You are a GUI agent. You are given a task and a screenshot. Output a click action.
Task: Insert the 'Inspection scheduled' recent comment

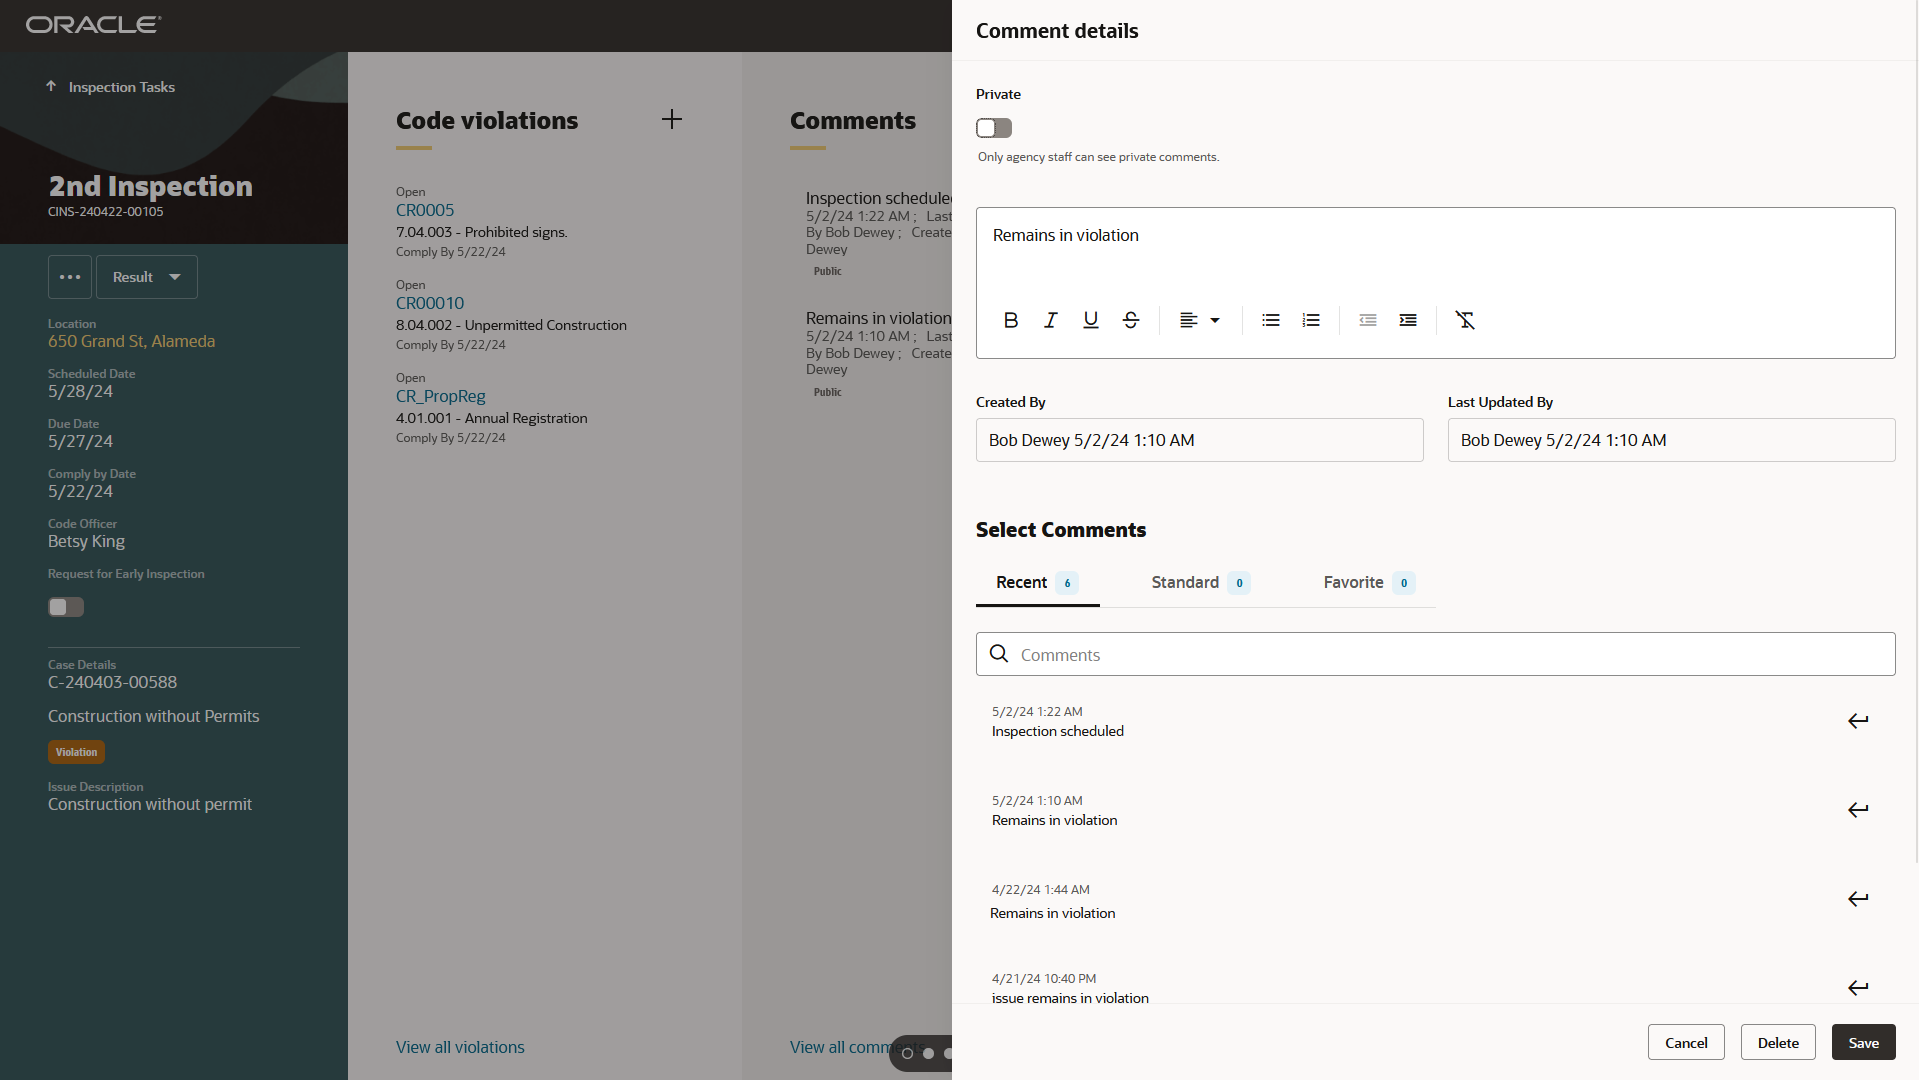tap(1858, 720)
